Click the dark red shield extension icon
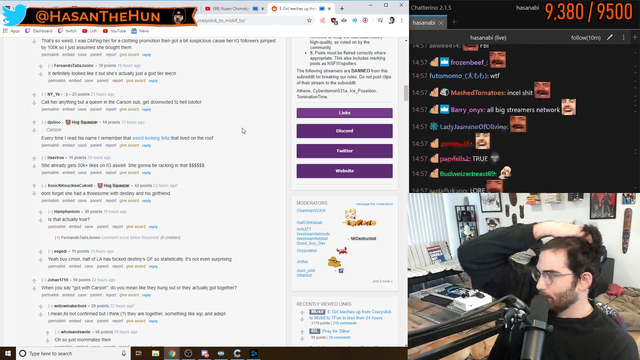Image resolution: width=640 pixels, height=360 pixels. tap(334, 20)
